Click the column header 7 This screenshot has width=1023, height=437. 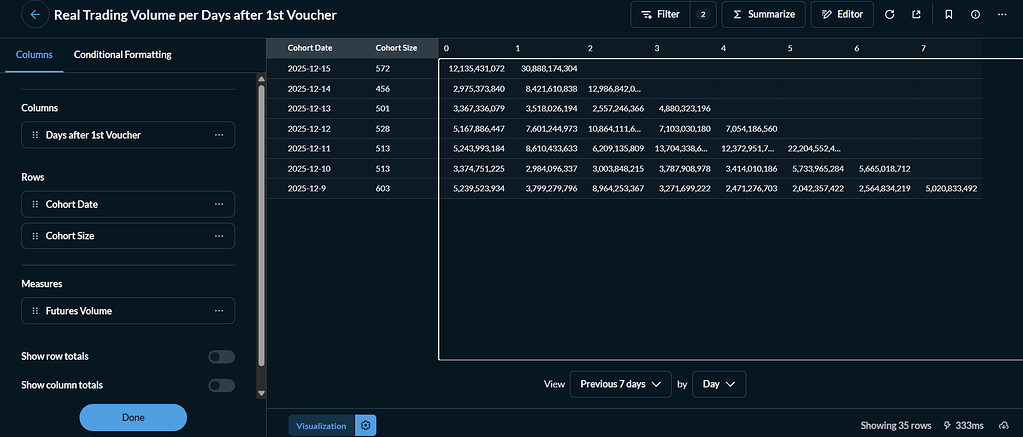point(923,48)
